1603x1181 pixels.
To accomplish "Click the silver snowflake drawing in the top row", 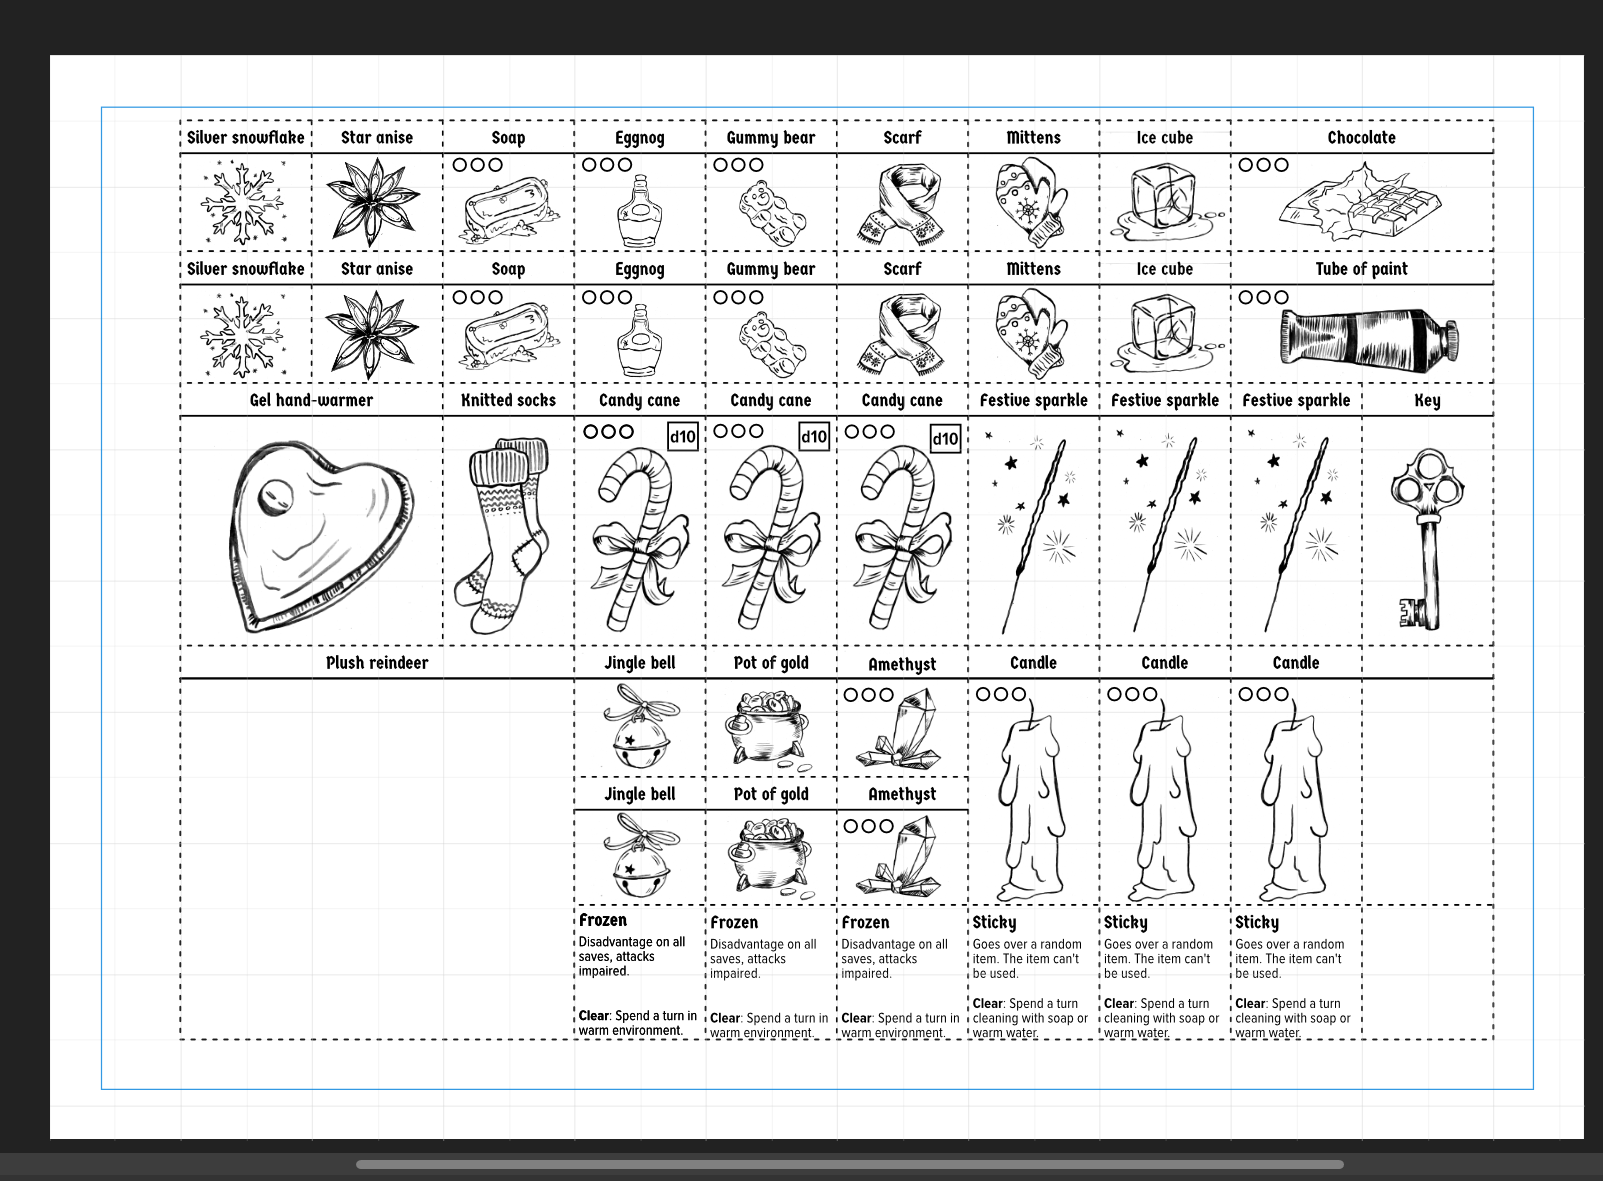I will coord(243,206).
